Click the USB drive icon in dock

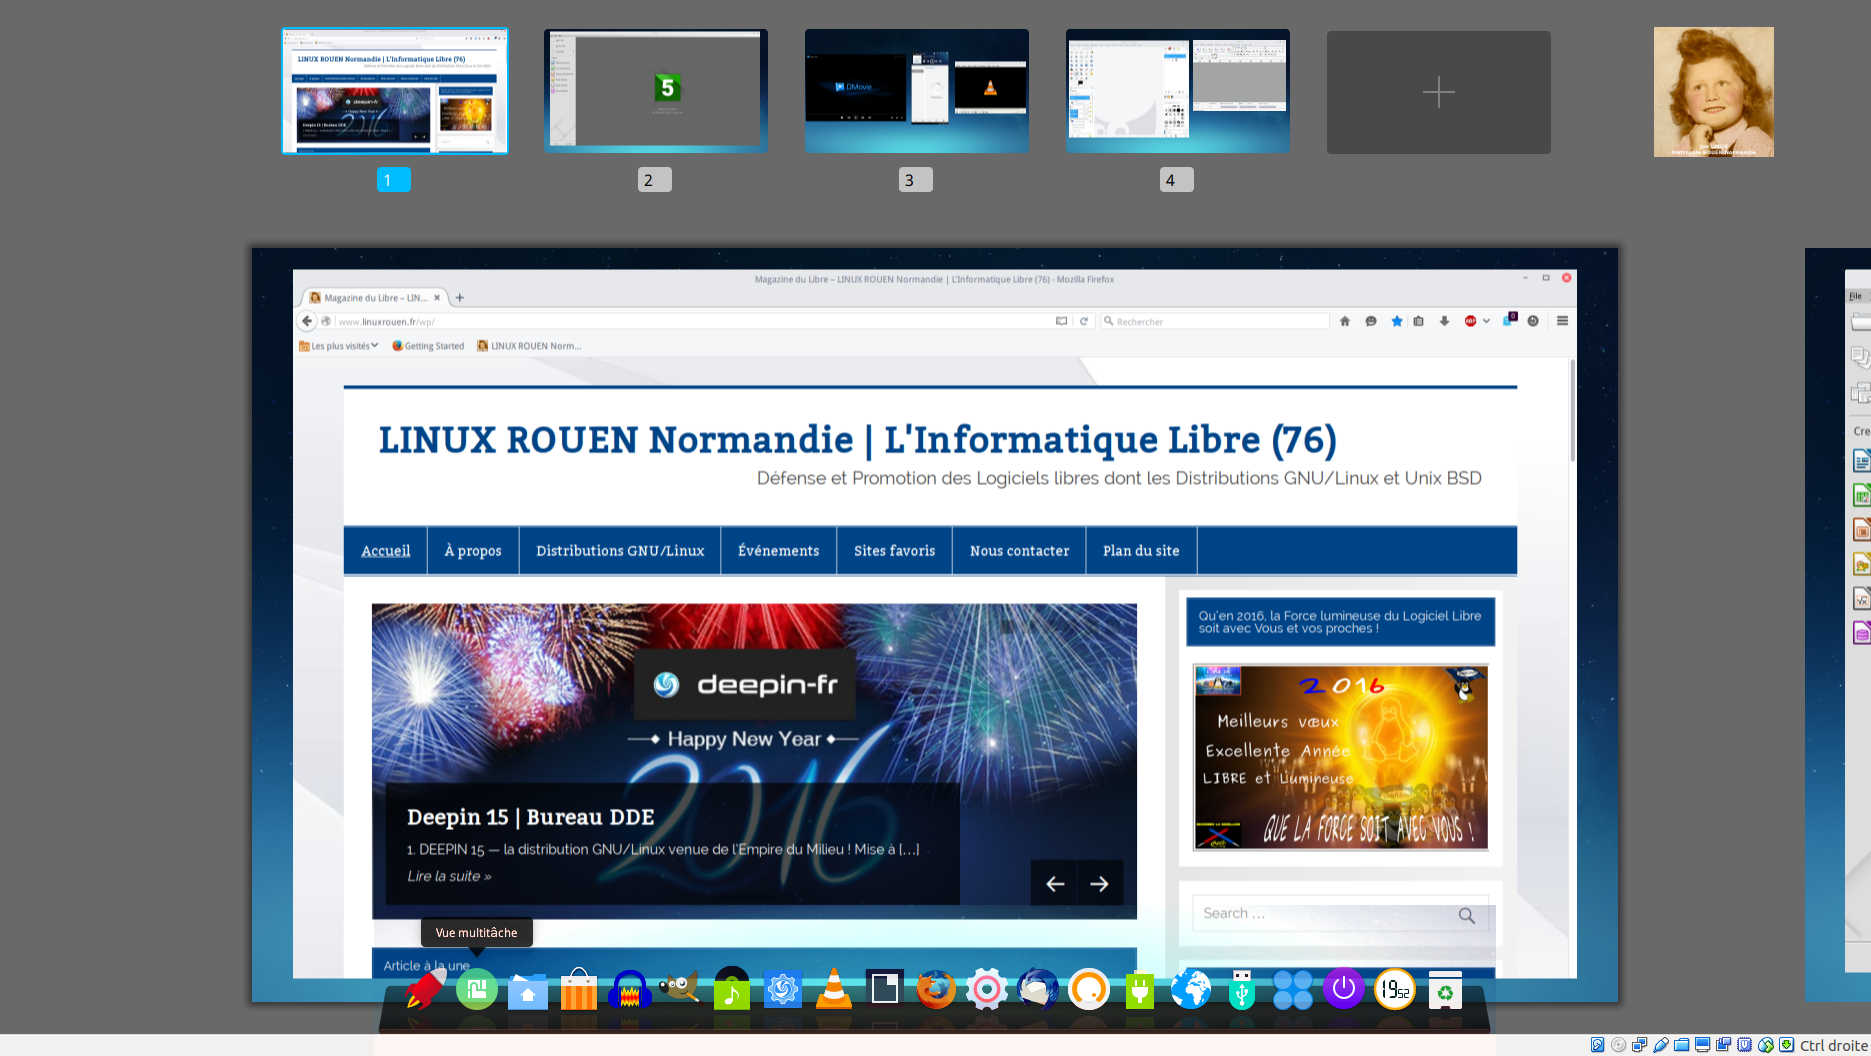point(1242,990)
